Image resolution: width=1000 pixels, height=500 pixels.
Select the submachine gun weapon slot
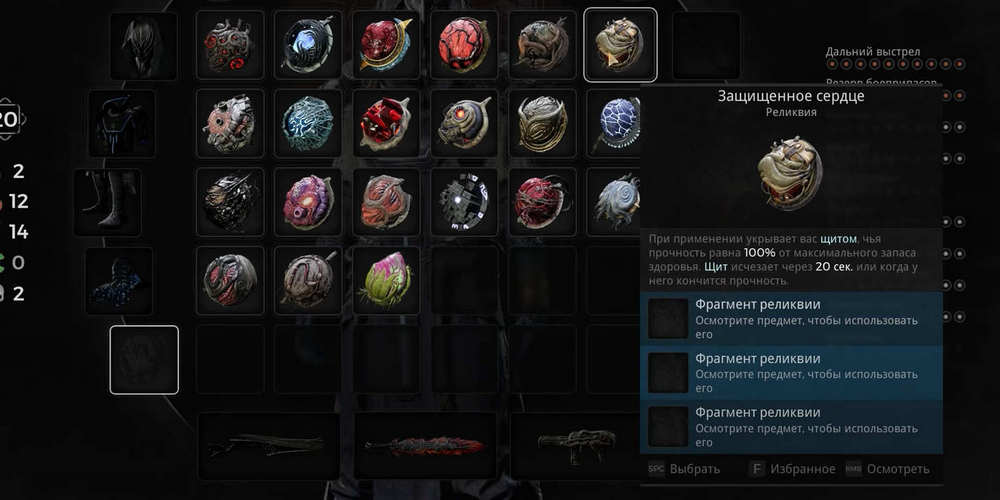pos(576,446)
